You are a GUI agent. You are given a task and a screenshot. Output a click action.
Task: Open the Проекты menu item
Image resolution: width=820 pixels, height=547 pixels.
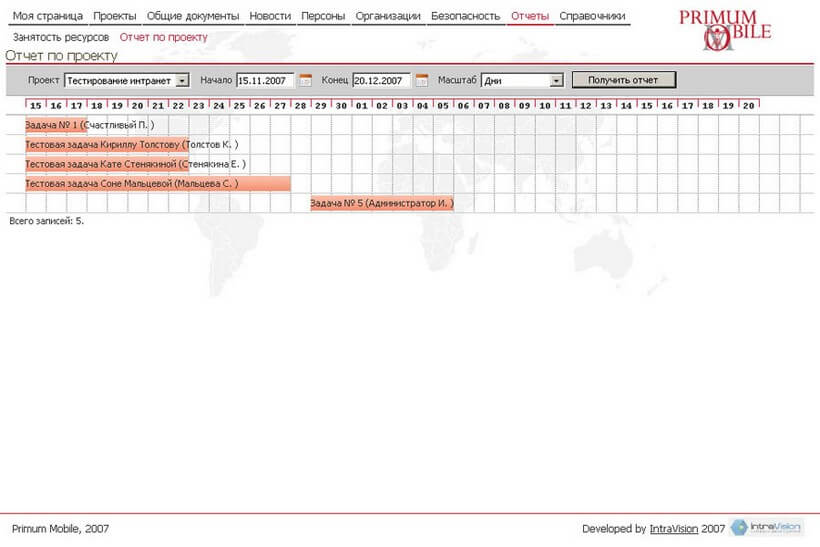click(114, 16)
